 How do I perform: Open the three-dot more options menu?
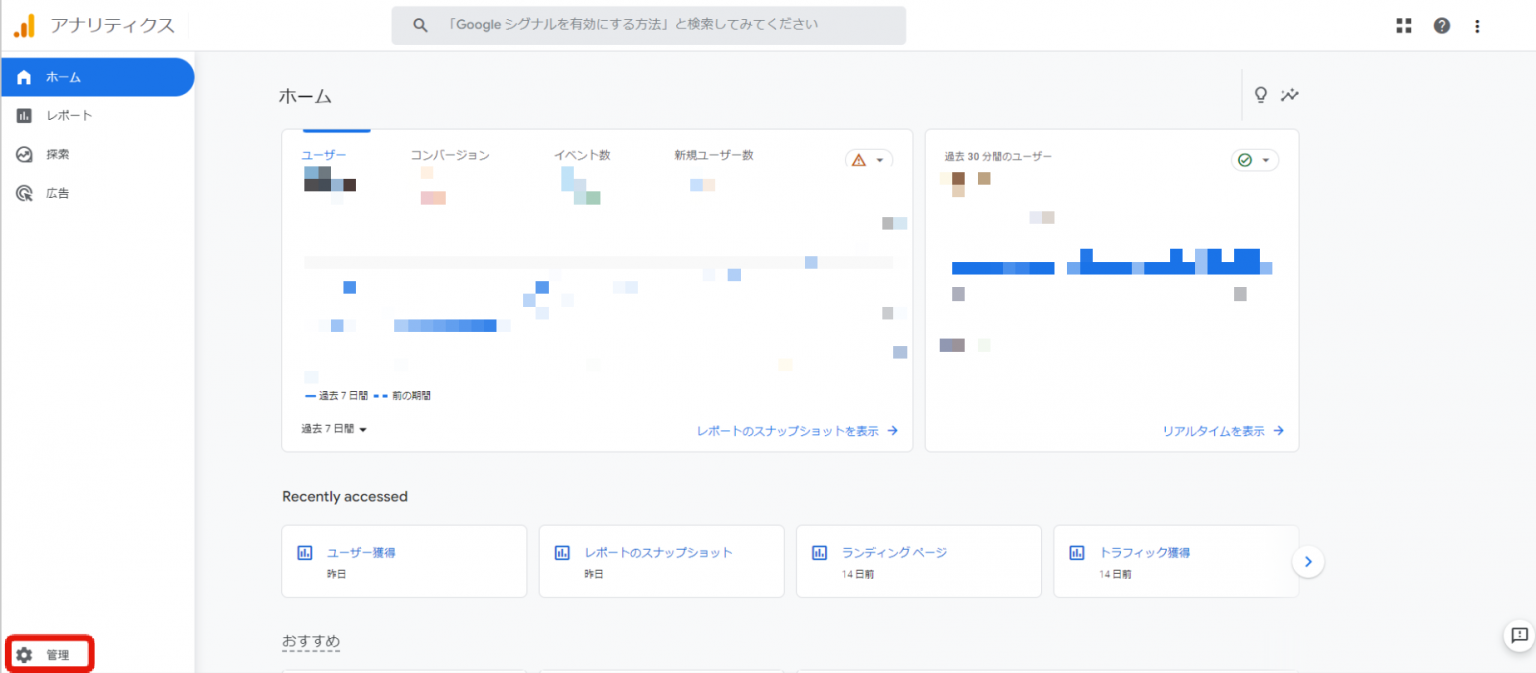[1477, 26]
